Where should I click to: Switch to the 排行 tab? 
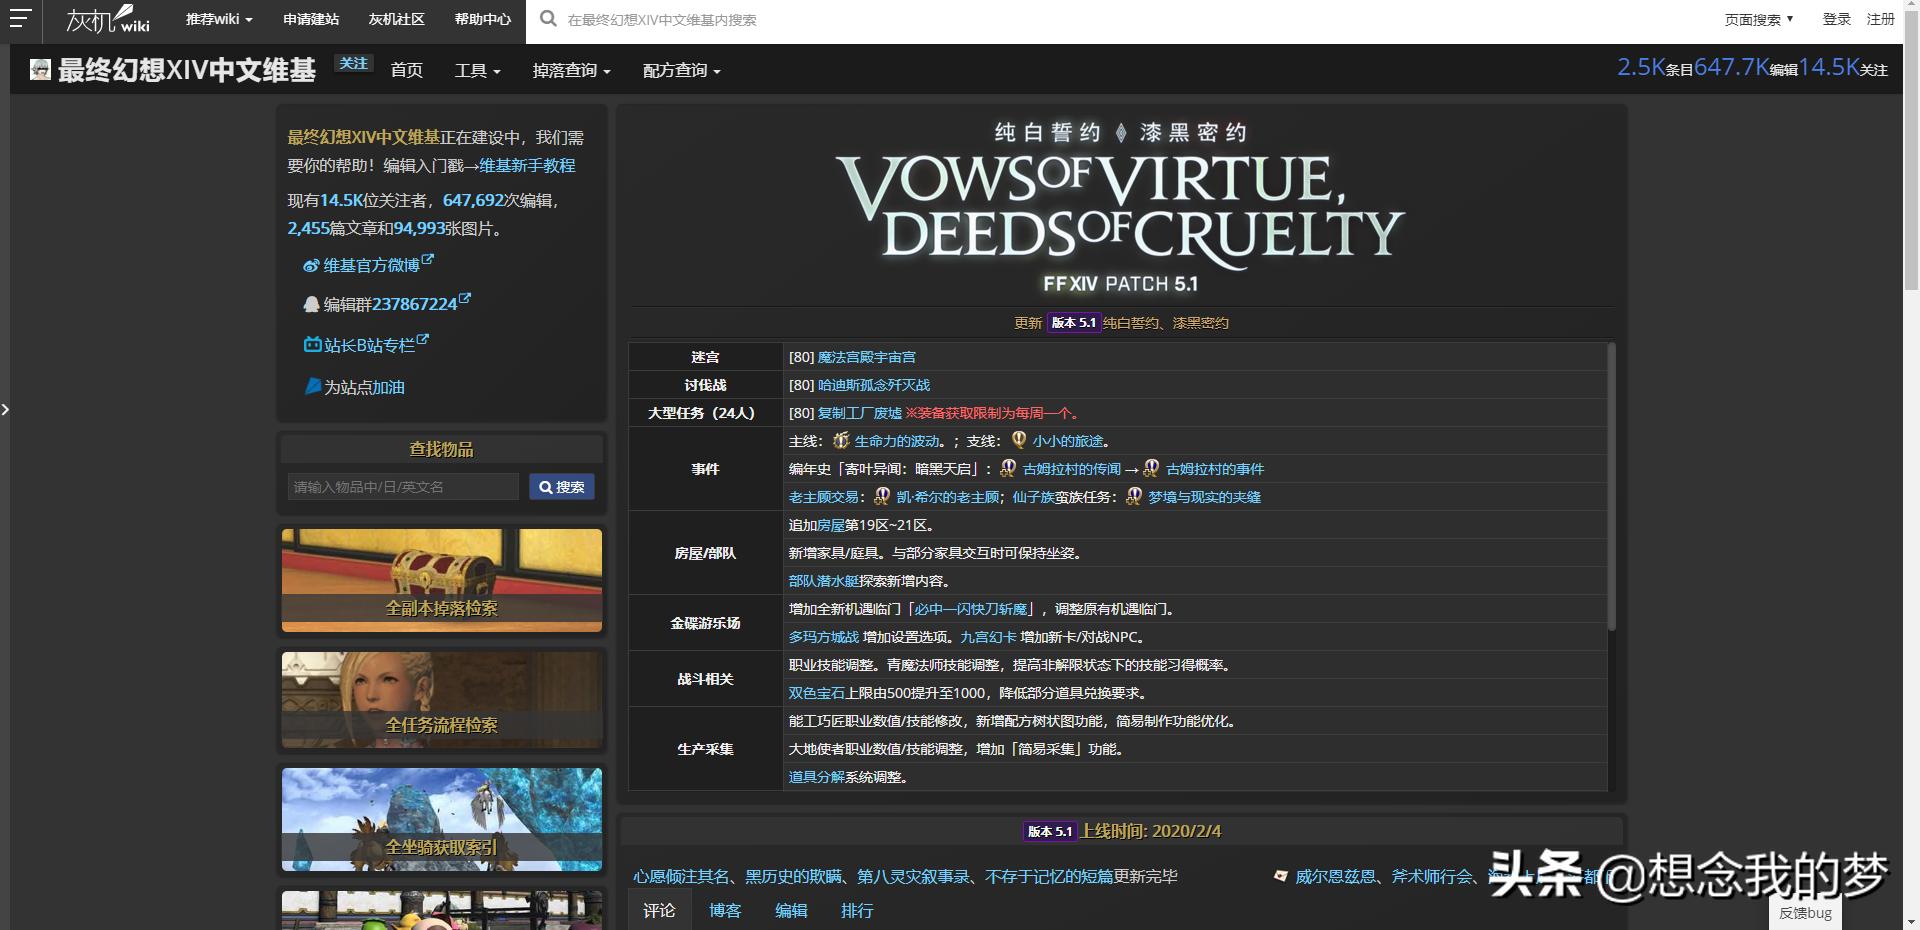coord(857,910)
